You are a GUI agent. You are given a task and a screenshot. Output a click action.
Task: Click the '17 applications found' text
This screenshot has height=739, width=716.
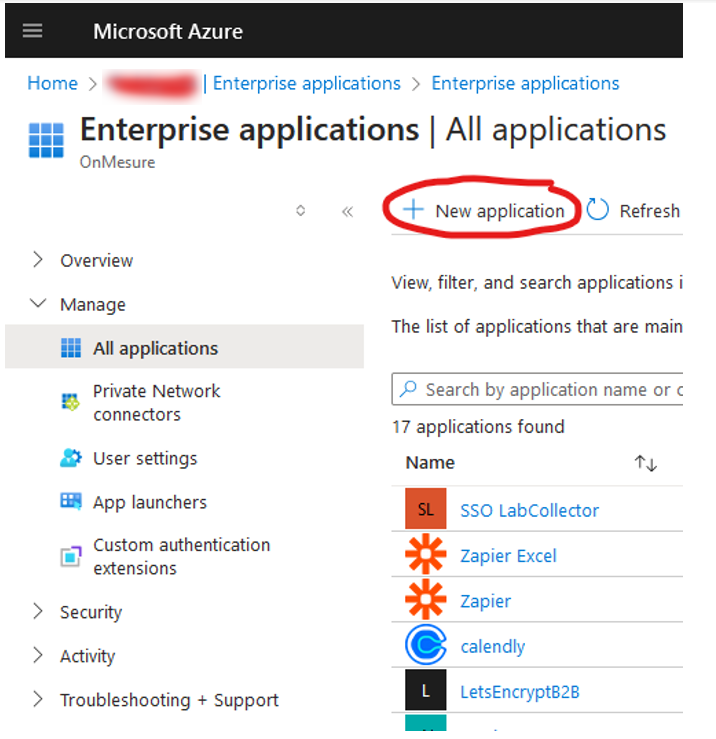(x=478, y=427)
